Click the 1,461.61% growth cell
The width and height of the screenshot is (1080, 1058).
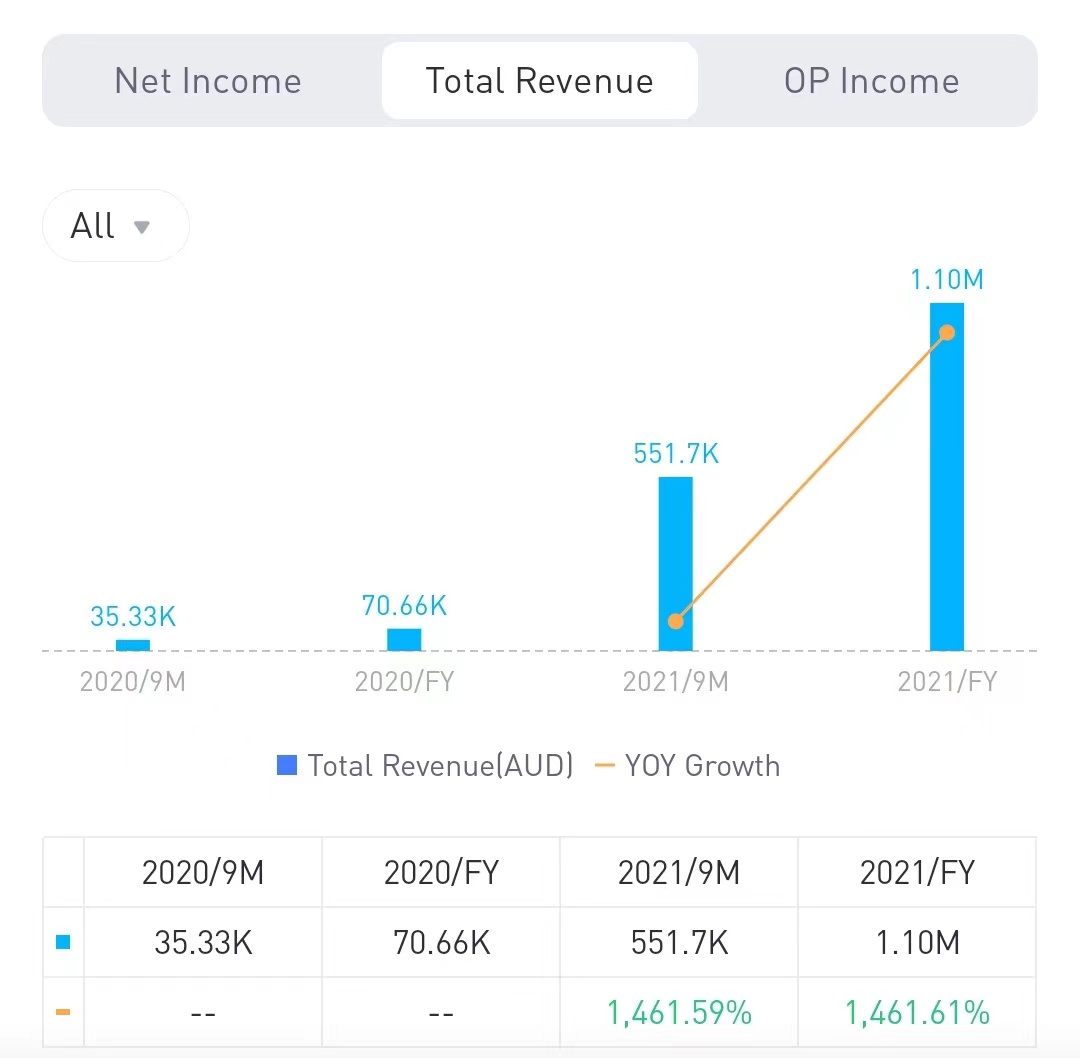pos(917,1012)
